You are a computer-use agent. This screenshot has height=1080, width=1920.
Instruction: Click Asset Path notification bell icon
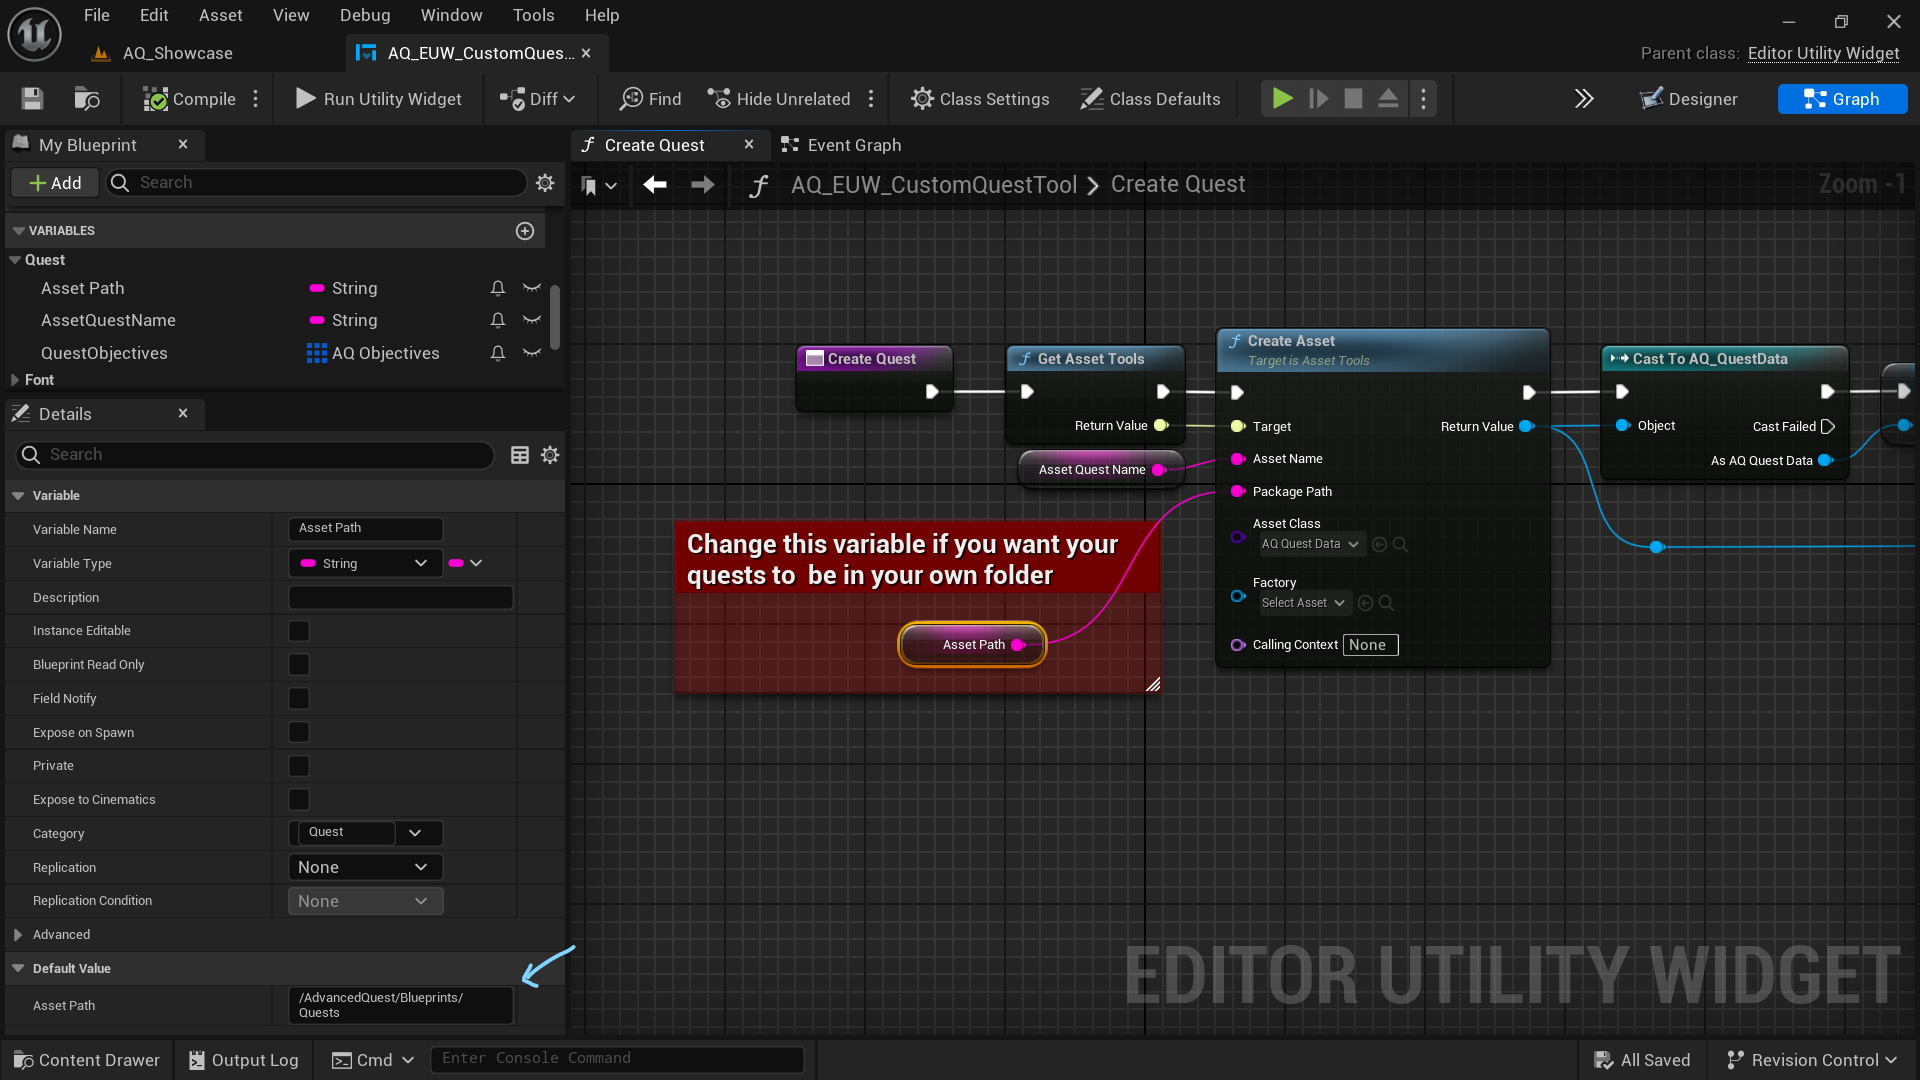[x=497, y=288]
